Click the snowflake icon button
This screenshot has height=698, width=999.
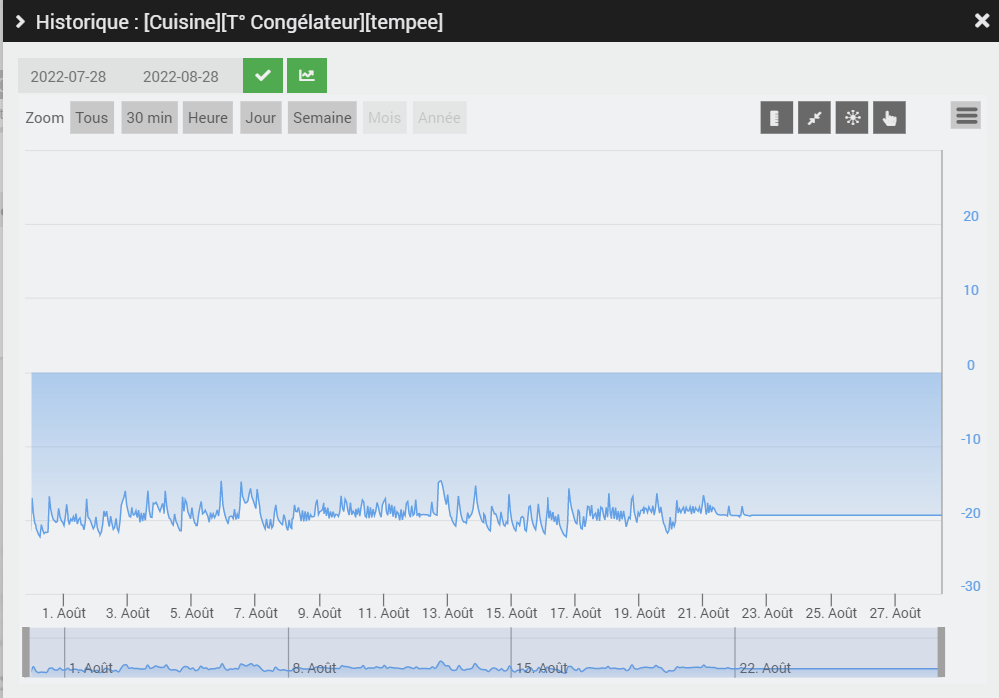click(852, 118)
